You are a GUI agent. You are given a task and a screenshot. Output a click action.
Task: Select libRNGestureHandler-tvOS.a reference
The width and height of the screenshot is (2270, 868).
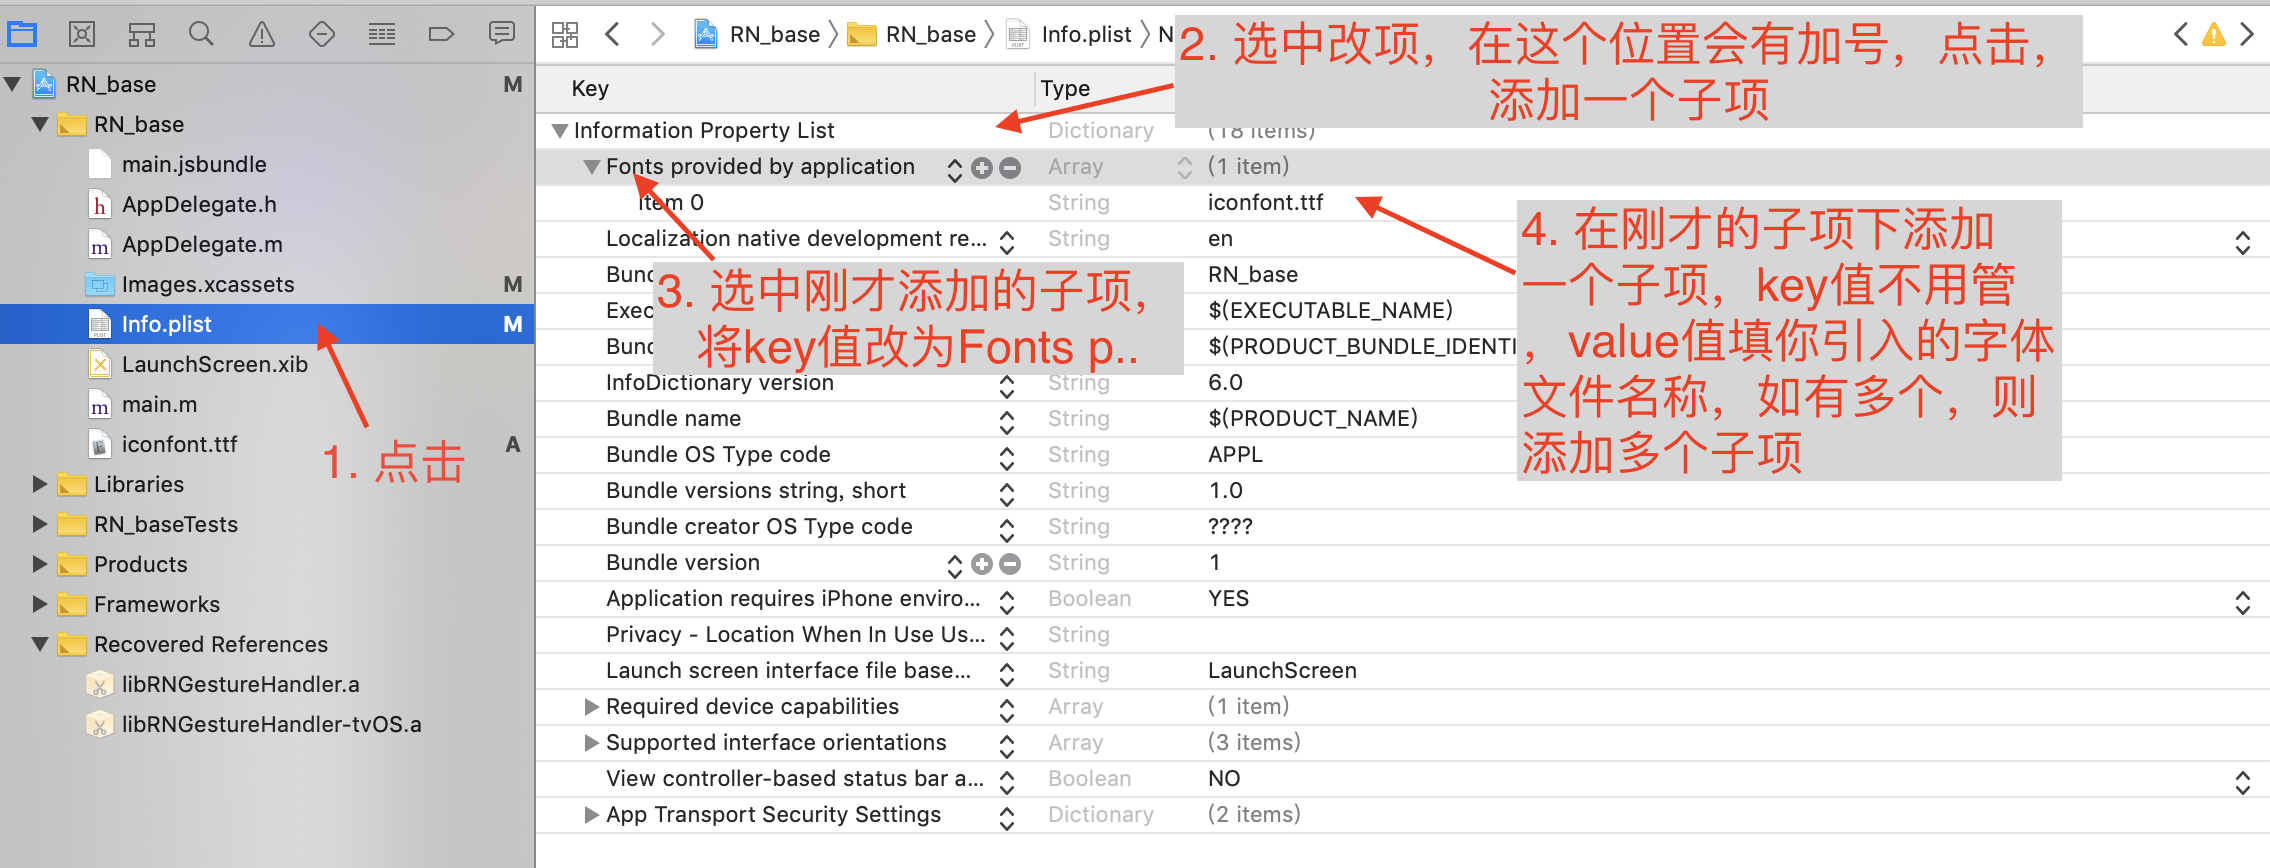point(271,724)
